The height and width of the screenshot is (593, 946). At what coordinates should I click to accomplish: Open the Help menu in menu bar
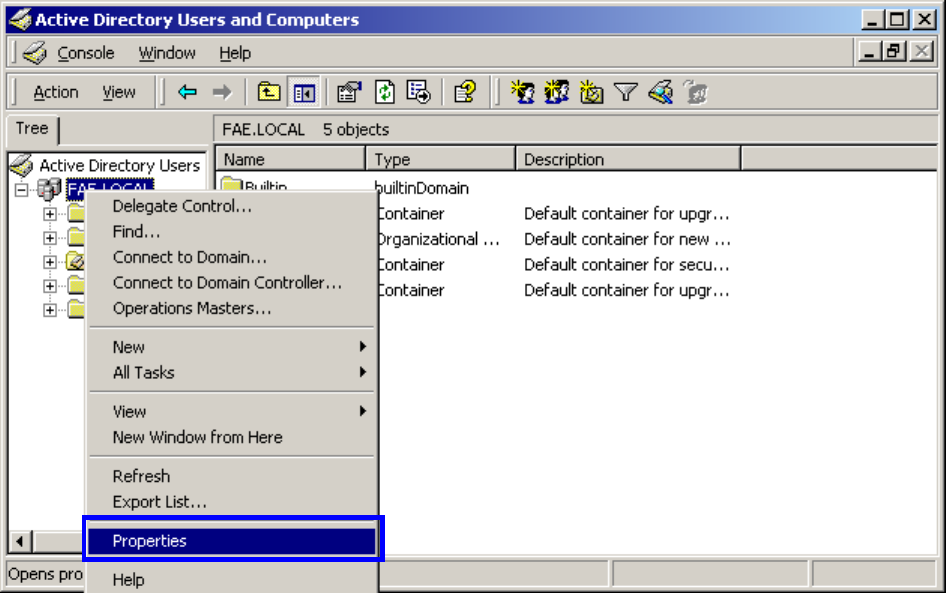point(235,53)
